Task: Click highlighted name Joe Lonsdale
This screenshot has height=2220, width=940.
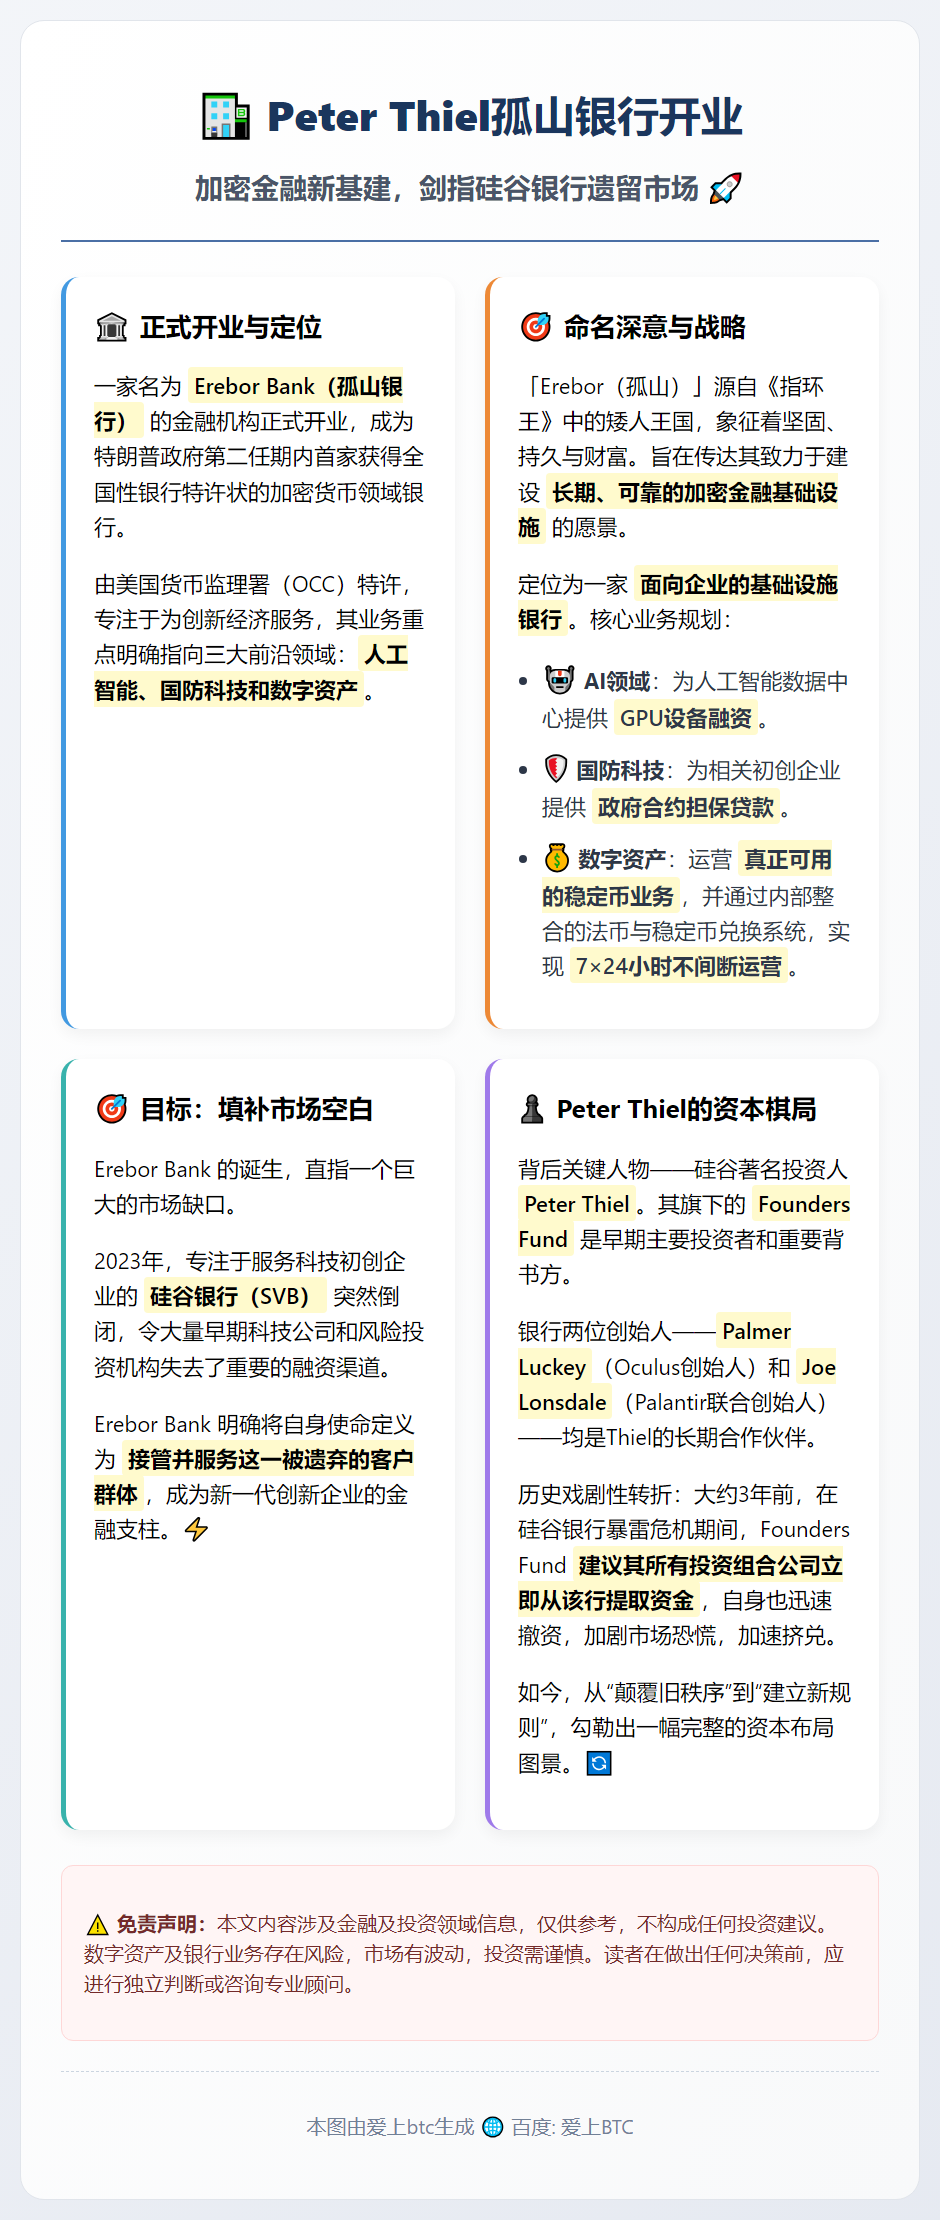Action: pyautogui.click(x=677, y=1385)
